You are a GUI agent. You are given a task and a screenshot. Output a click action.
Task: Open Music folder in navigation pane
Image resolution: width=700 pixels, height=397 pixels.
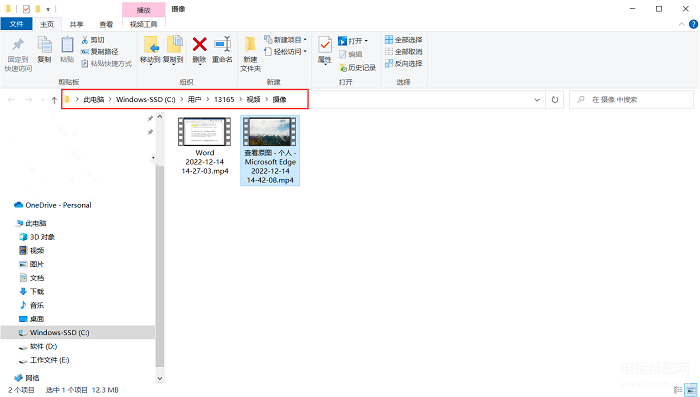coord(32,305)
